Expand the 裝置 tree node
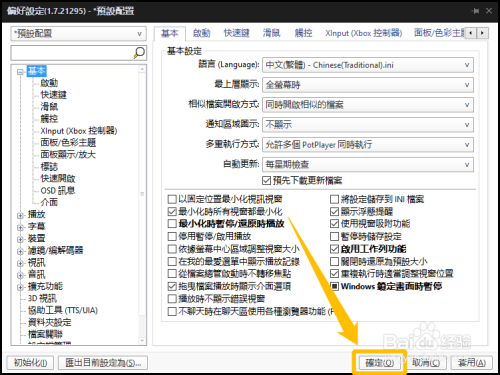Viewport: 500px width, 375px height. [20, 240]
